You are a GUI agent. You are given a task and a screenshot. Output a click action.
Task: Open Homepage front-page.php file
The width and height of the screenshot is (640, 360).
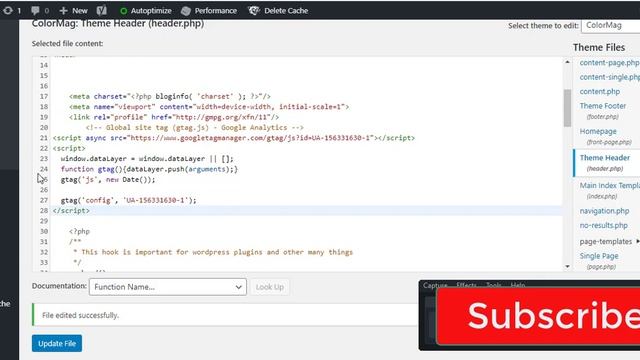pos(598,131)
